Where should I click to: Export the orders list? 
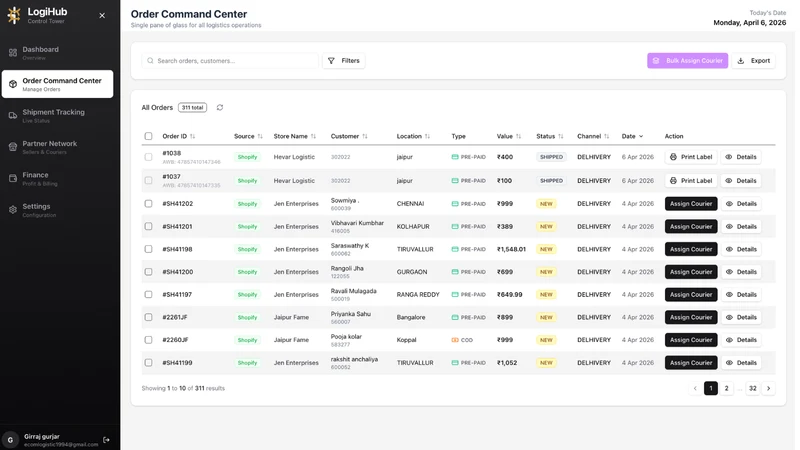coord(754,61)
